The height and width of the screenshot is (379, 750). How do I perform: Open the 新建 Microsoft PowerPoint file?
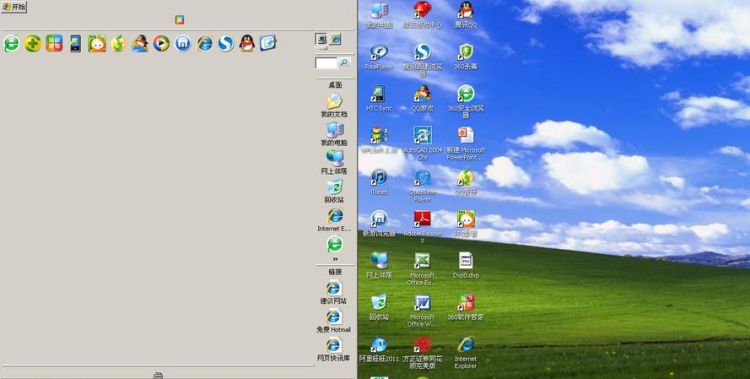(x=466, y=143)
